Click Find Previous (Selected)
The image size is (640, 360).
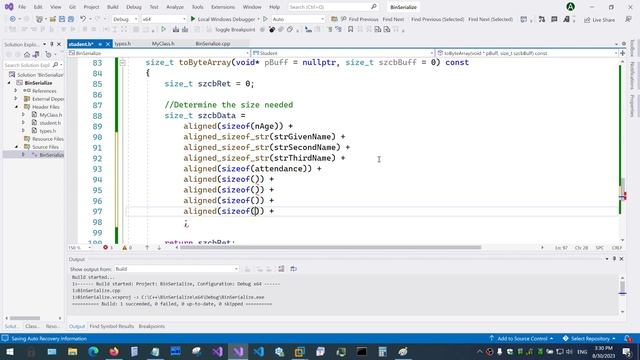[437, 19]
